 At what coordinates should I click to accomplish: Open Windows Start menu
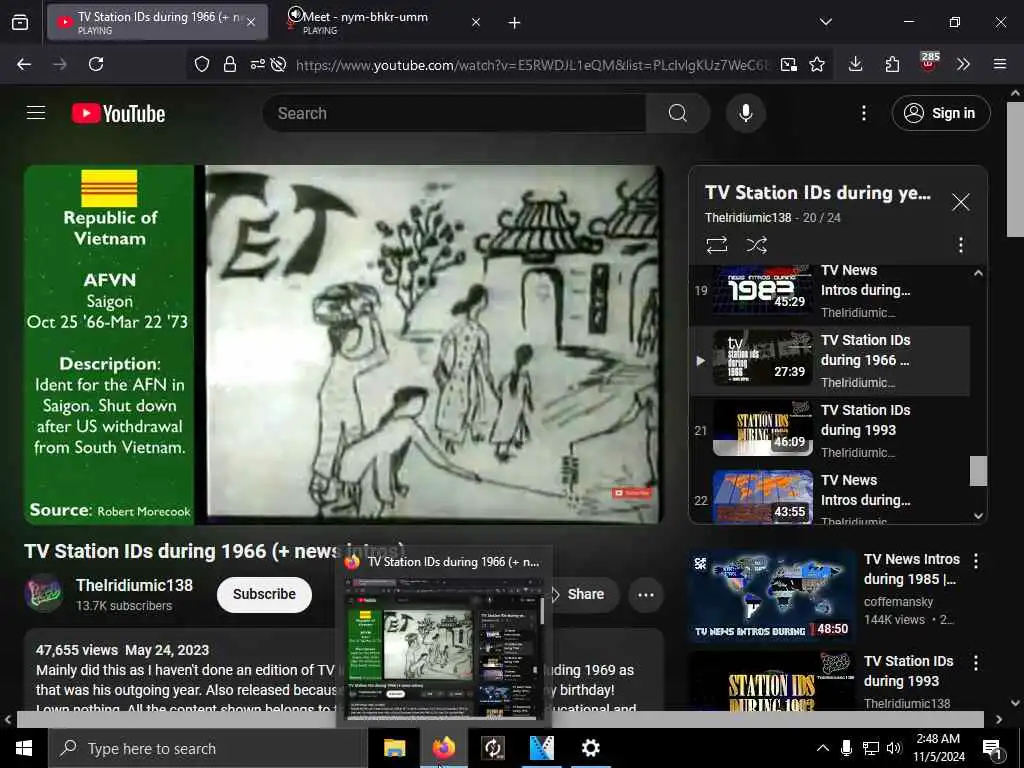click(24, 748)
